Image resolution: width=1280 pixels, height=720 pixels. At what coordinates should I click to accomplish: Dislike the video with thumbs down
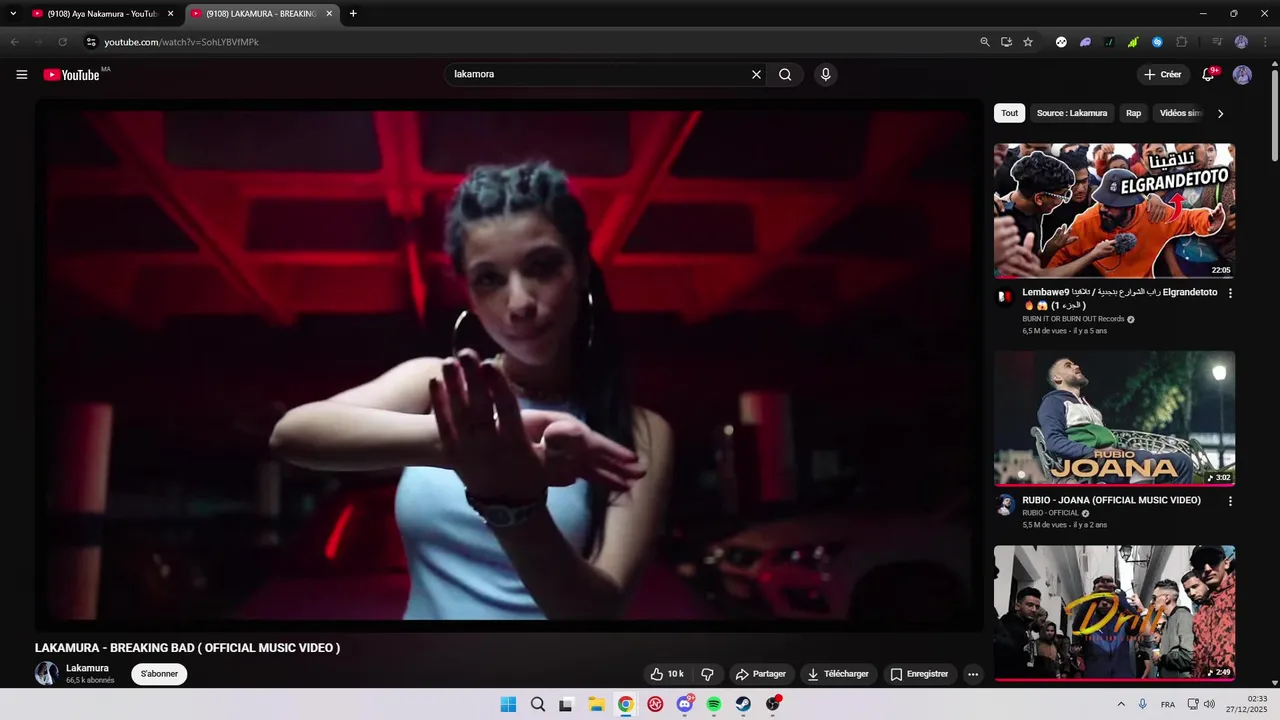[x=707, y=674]
